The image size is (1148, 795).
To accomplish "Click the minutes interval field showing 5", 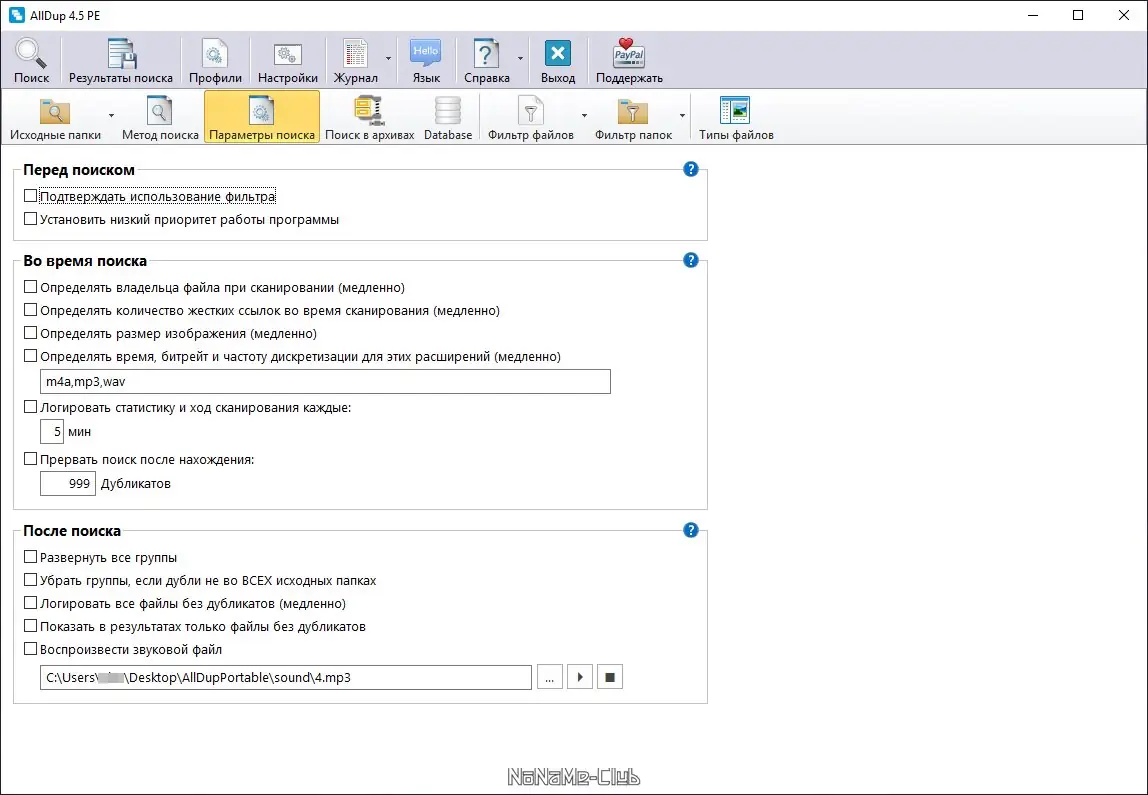I will pos(52,432).
